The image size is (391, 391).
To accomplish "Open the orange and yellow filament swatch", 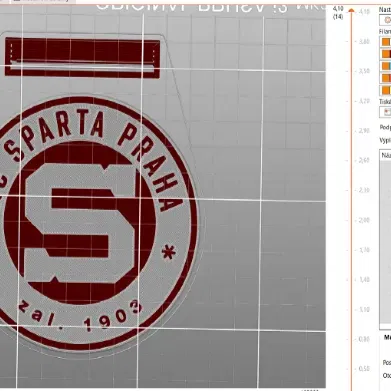I will [386, 90].
